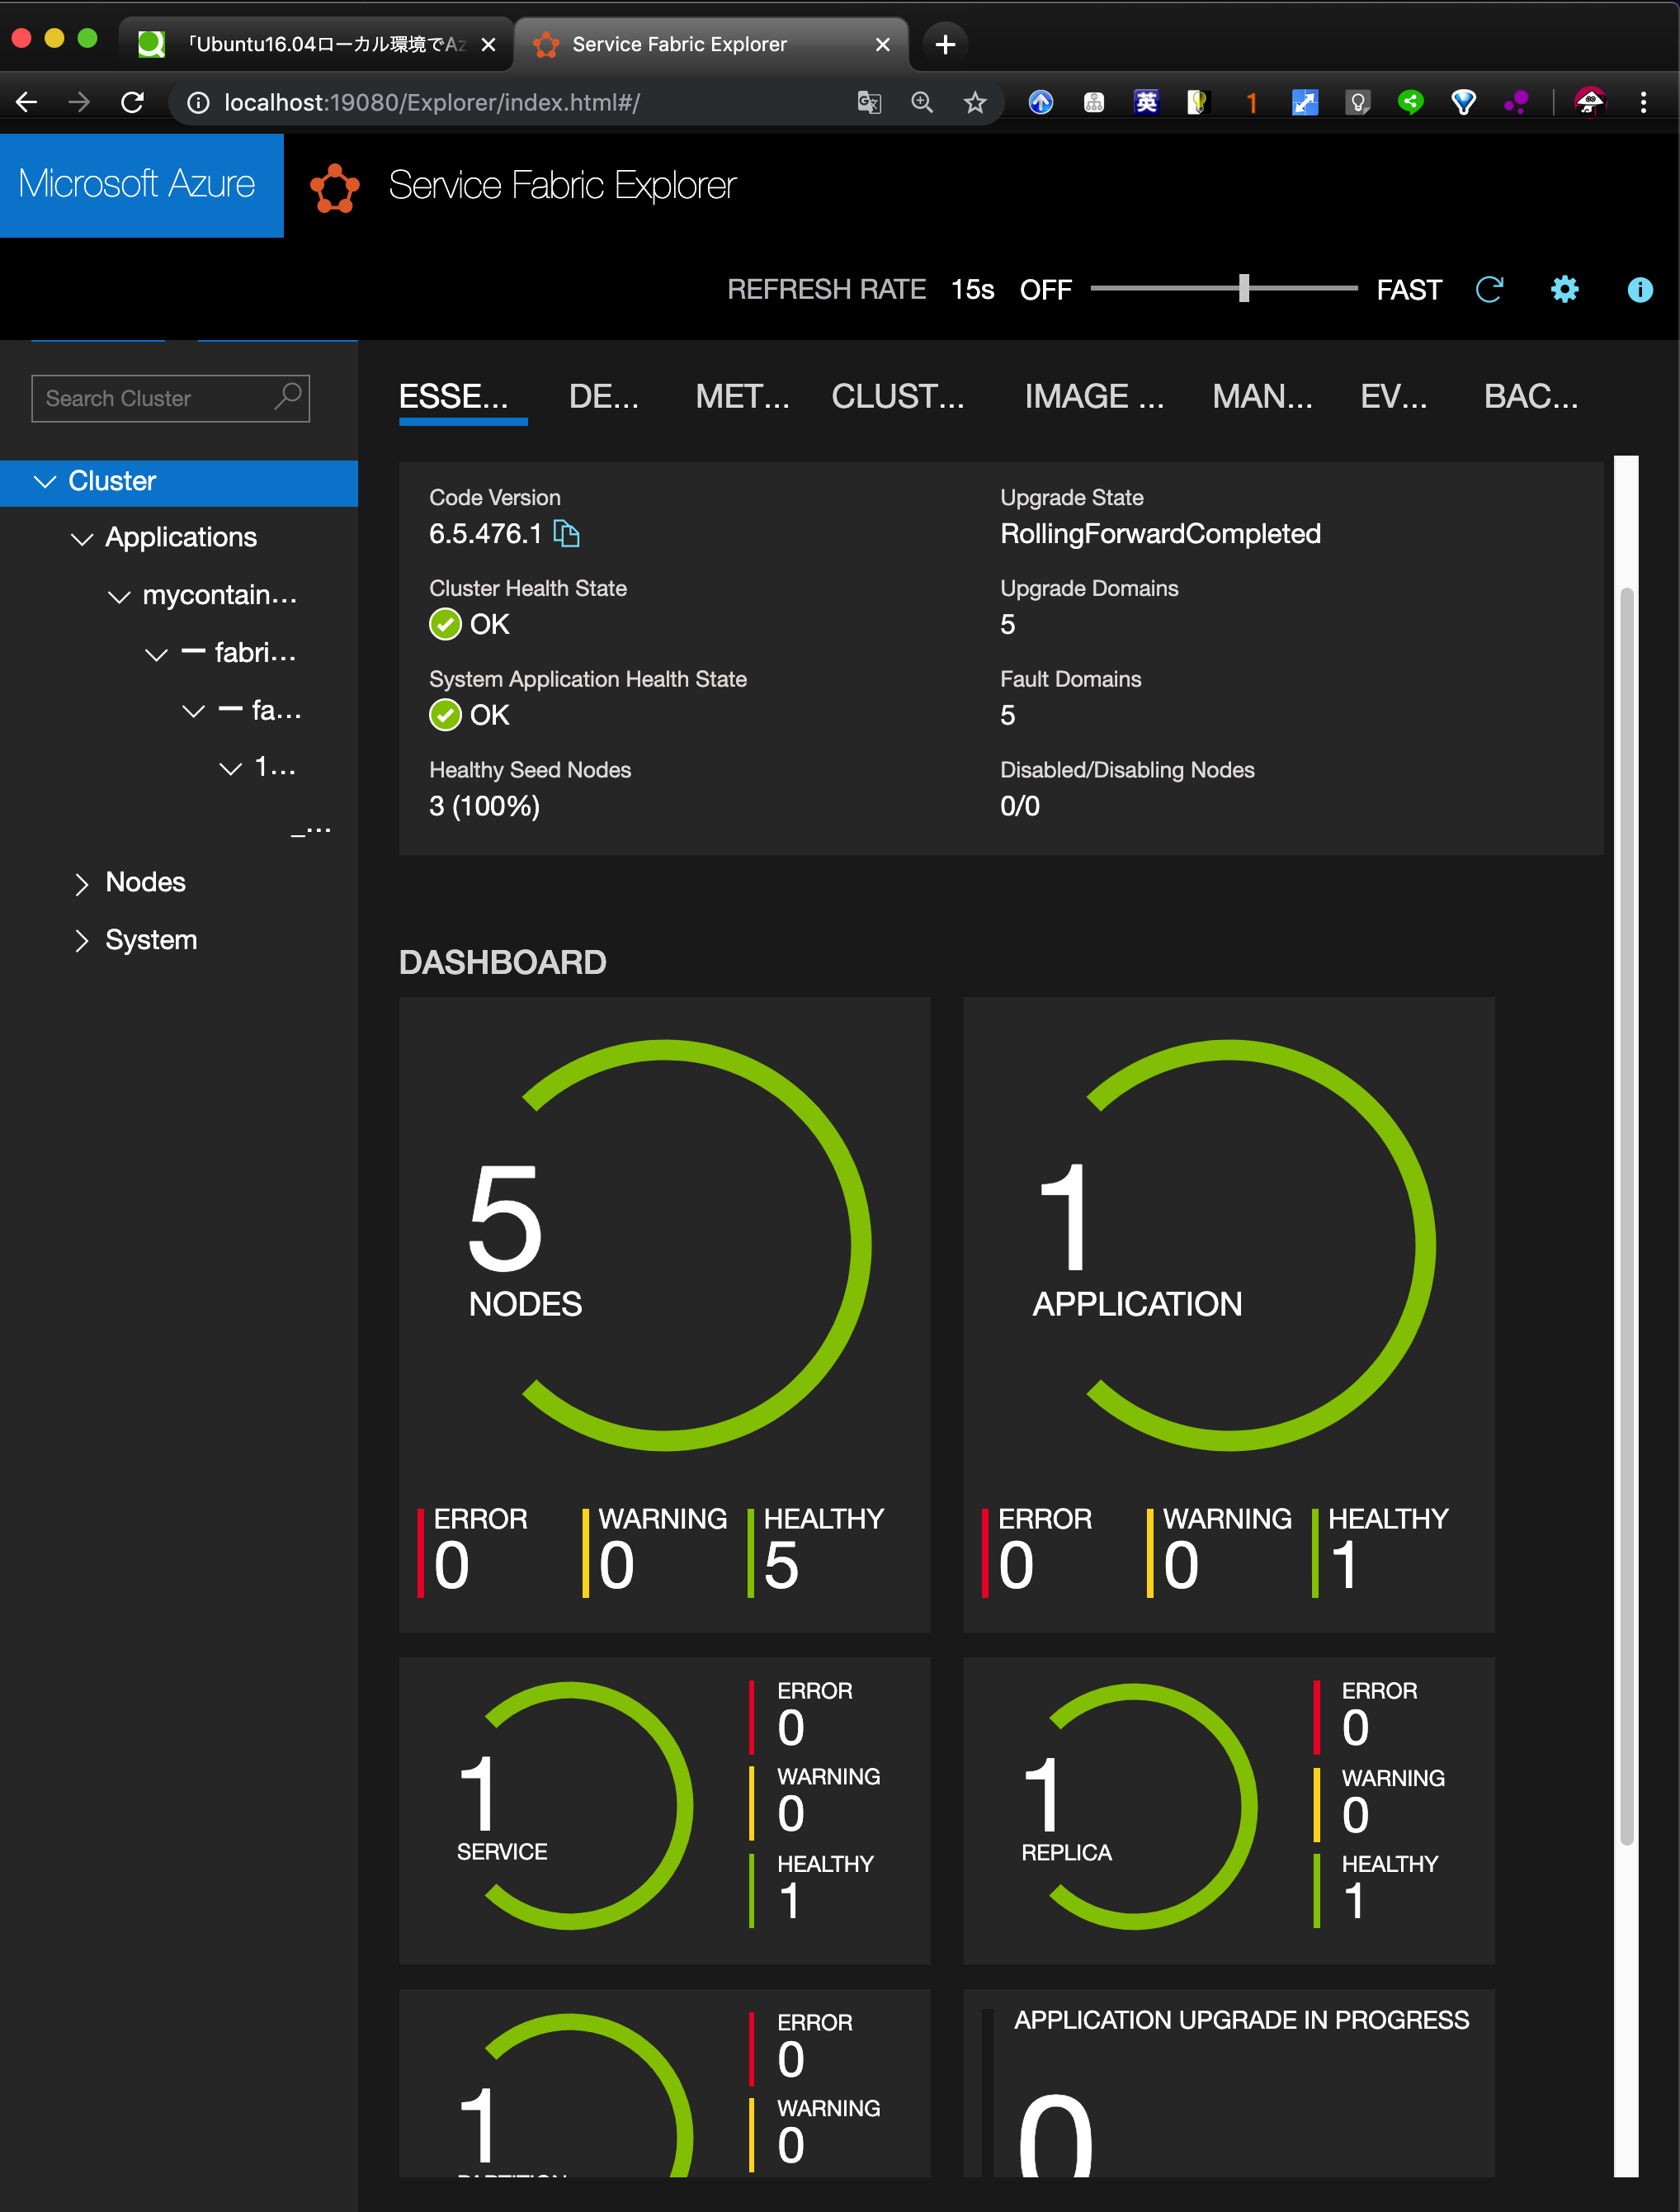Open a new browser tab with plus
The image size is (1680, 2212).
coord(945,44)
